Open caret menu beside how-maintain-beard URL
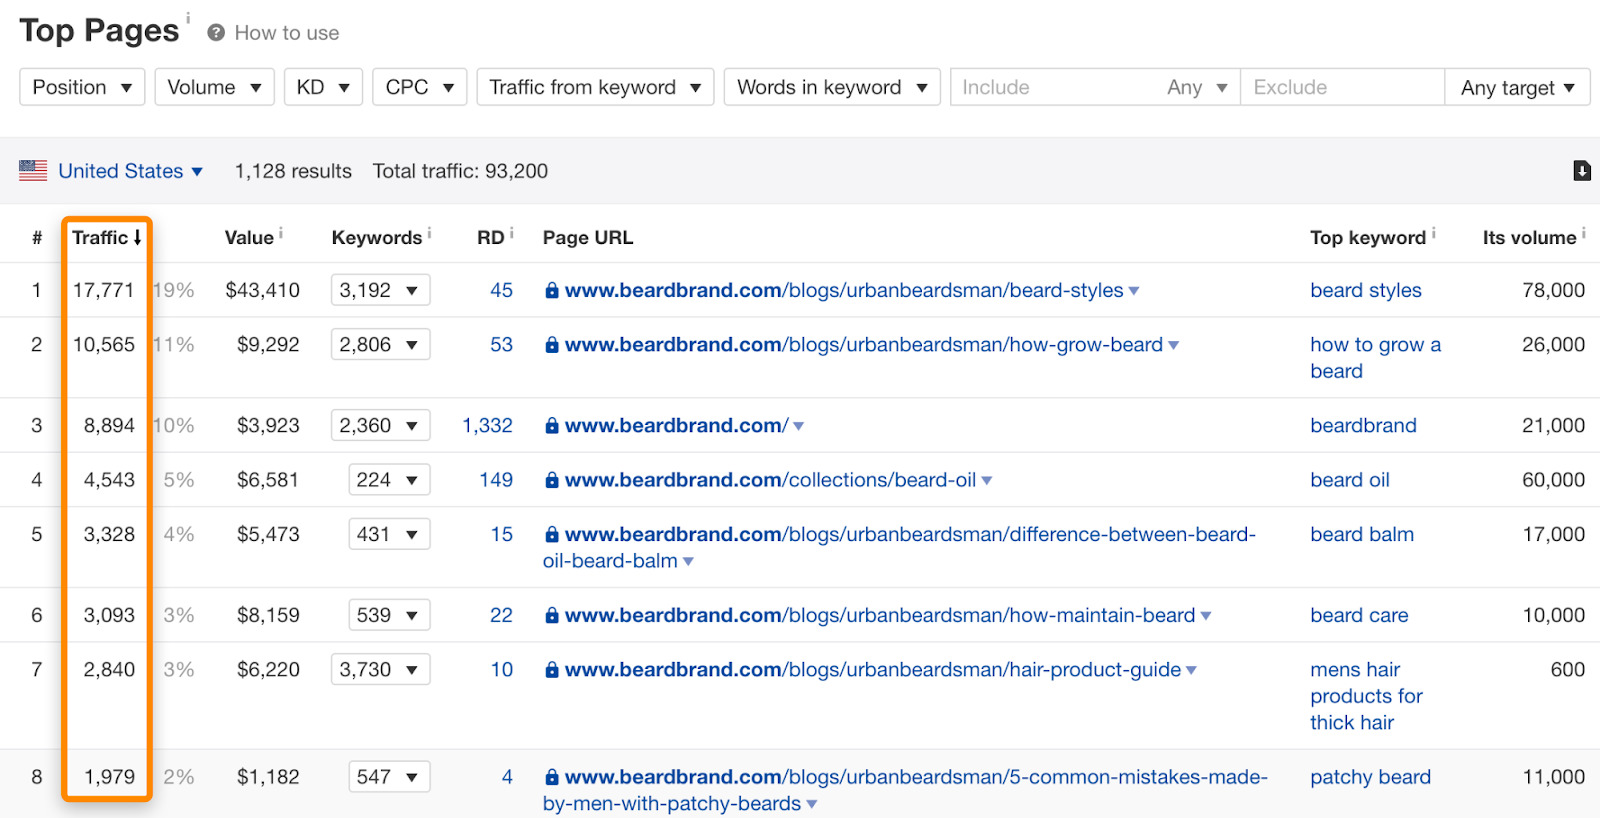Screen dimensions: 1600x818 pyautogui.click(x=1206, y=616)
